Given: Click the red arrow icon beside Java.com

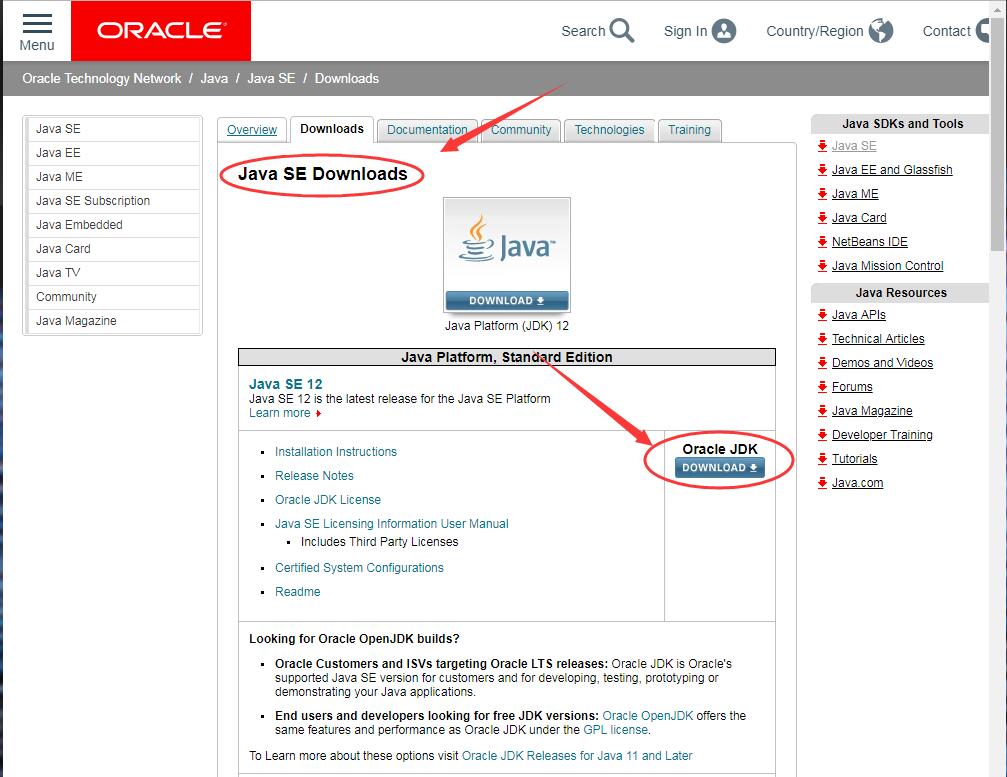Looking at the screenshot, I should 822,483.
